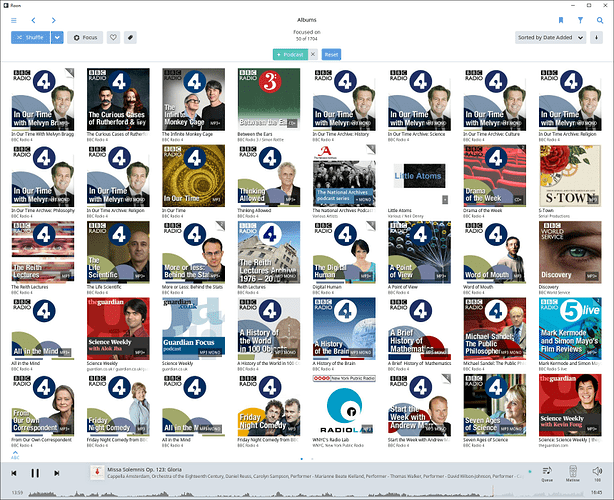Click the 'The Reith Lectures' album title text
The height and width of the screenshot is (500, 614).
click(30, 287)
